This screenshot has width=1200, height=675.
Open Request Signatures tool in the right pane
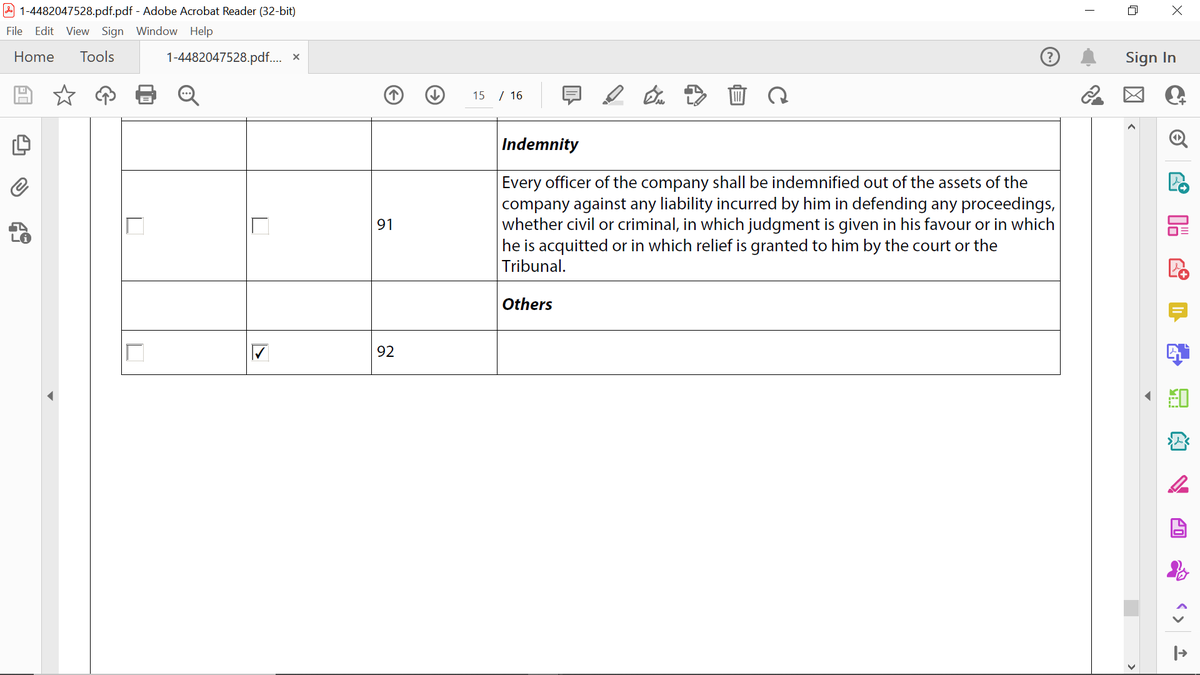click(x=1178, y=570)
